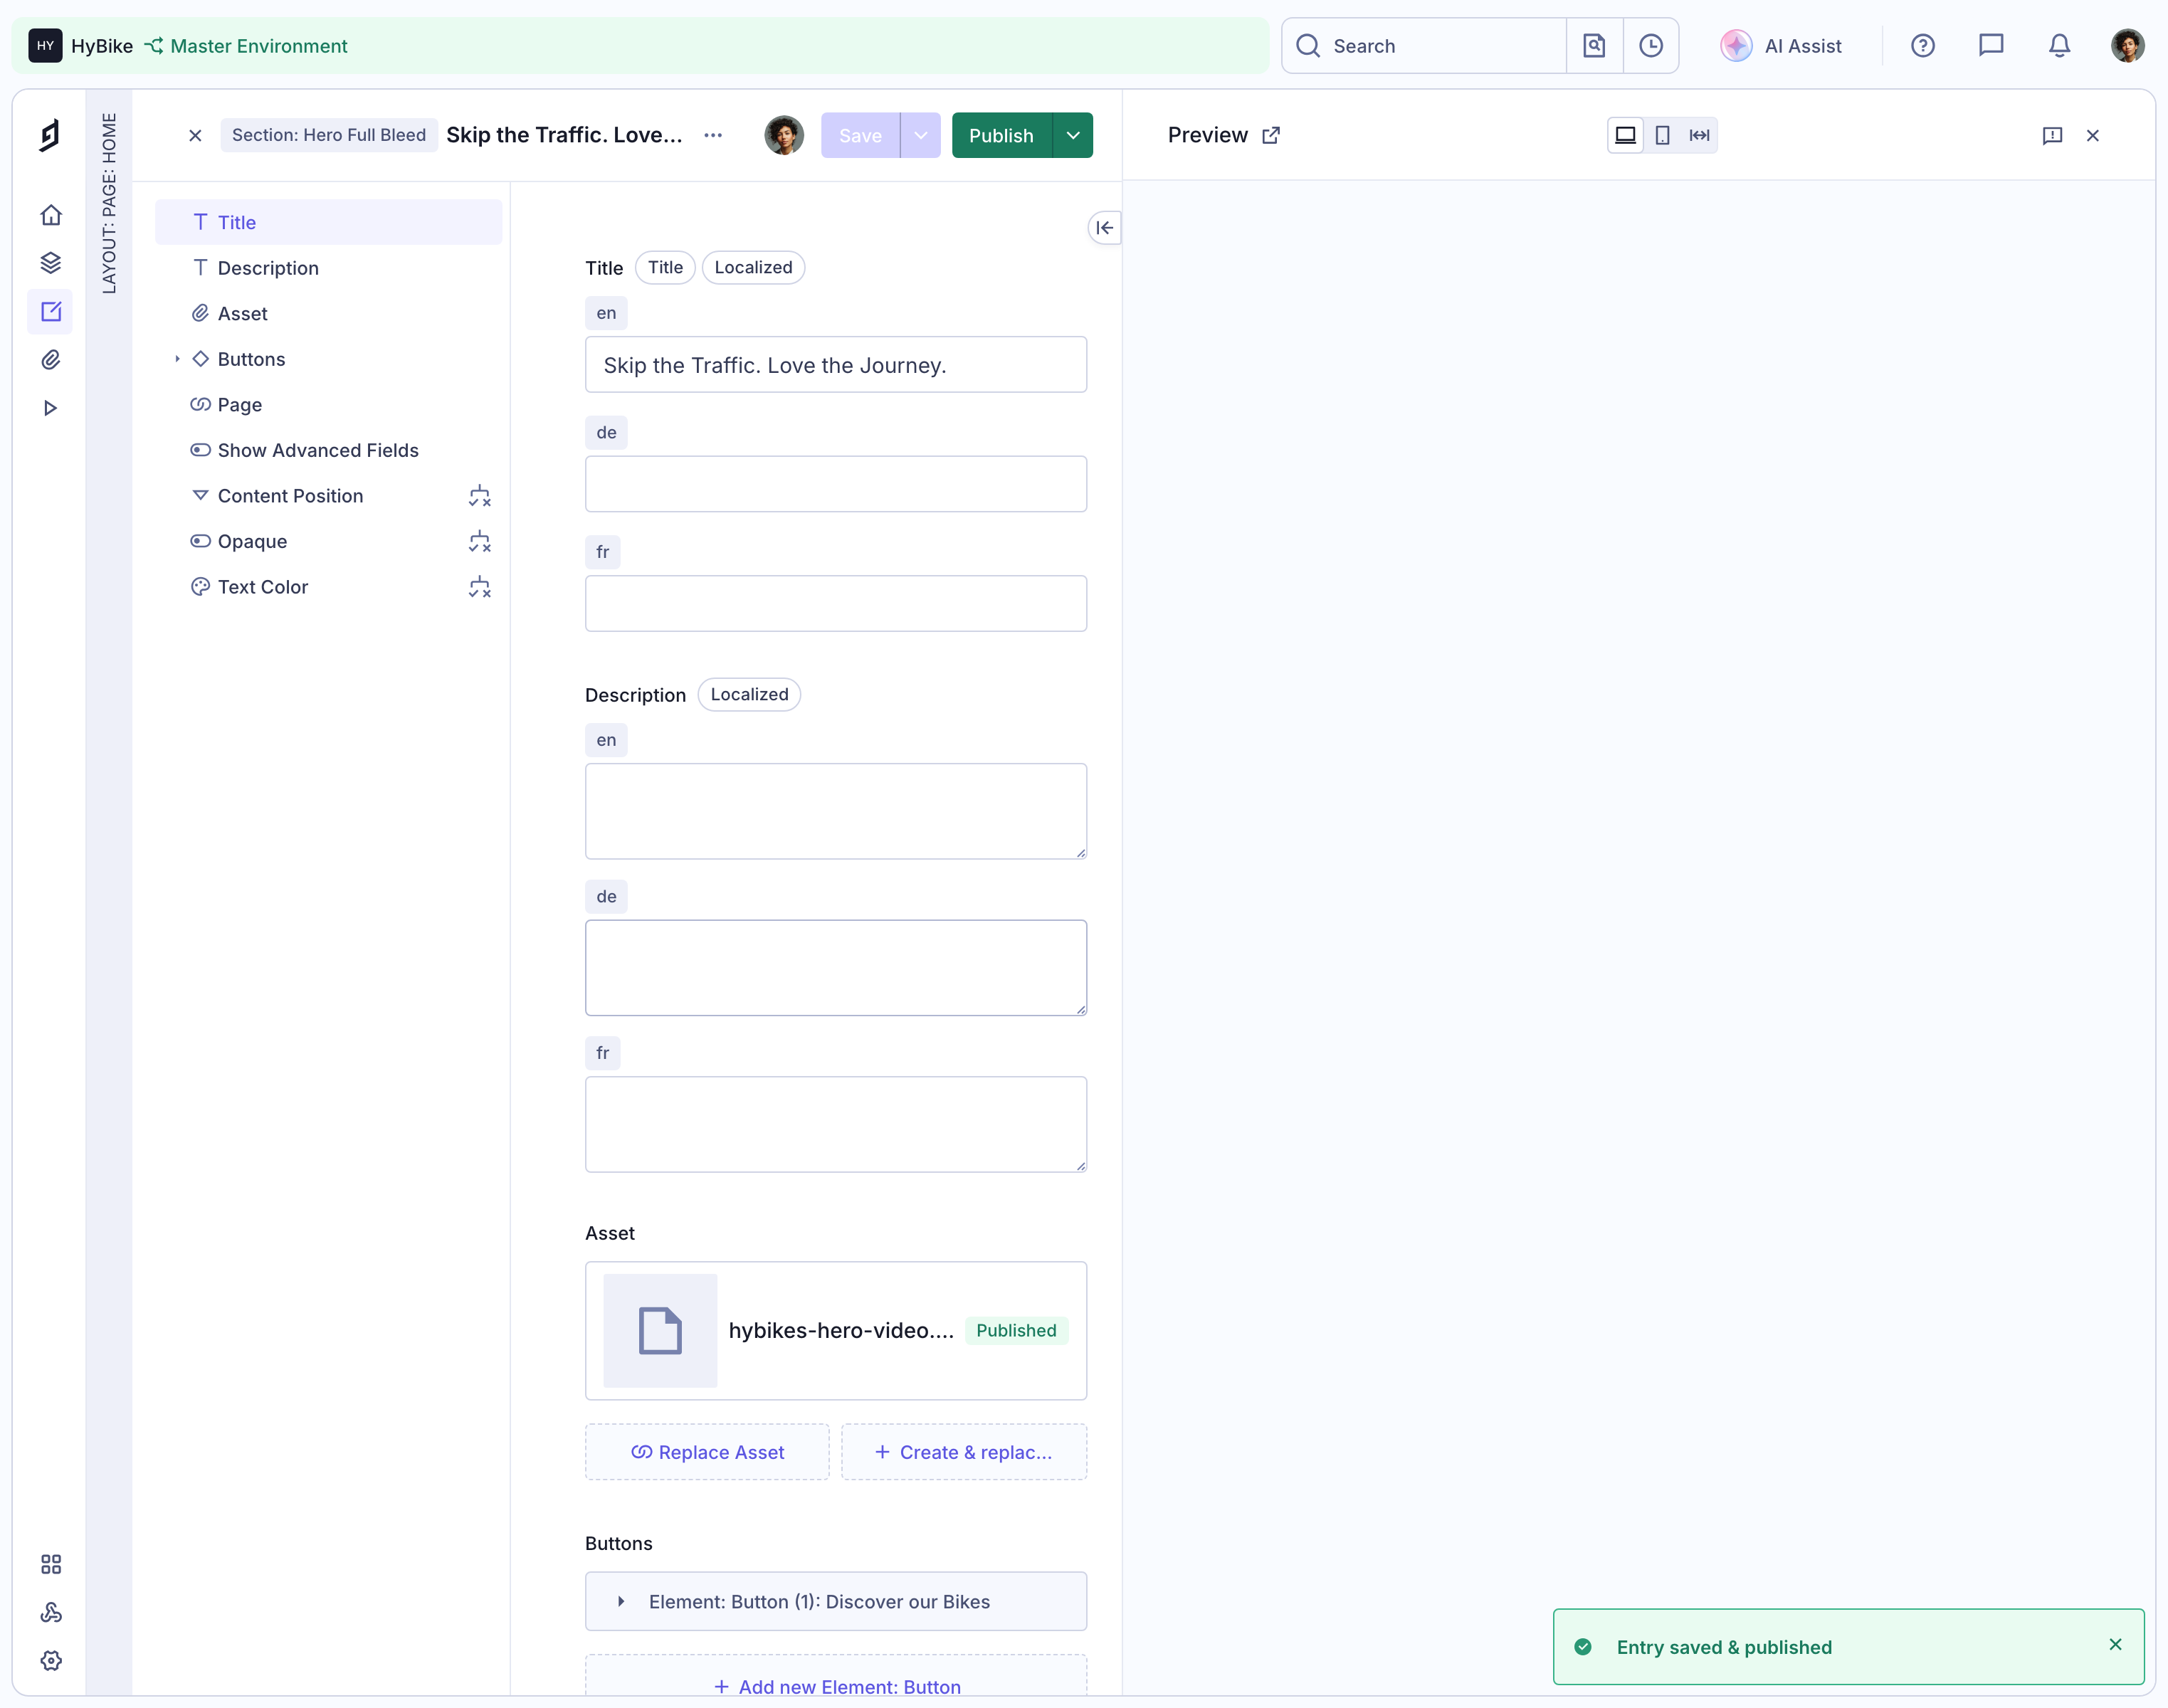Open the Master Environment switcher

tap(246, 46)
